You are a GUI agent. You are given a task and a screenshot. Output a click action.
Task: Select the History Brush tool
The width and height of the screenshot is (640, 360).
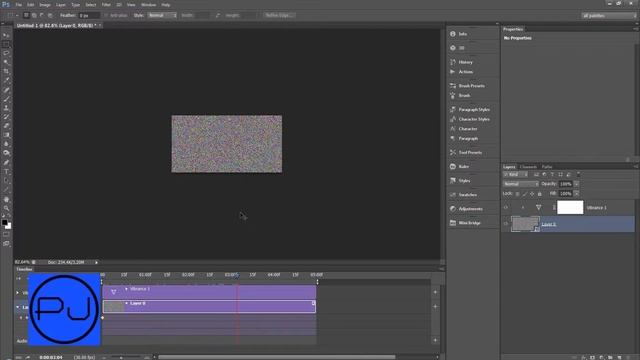(x=6, y=117)
